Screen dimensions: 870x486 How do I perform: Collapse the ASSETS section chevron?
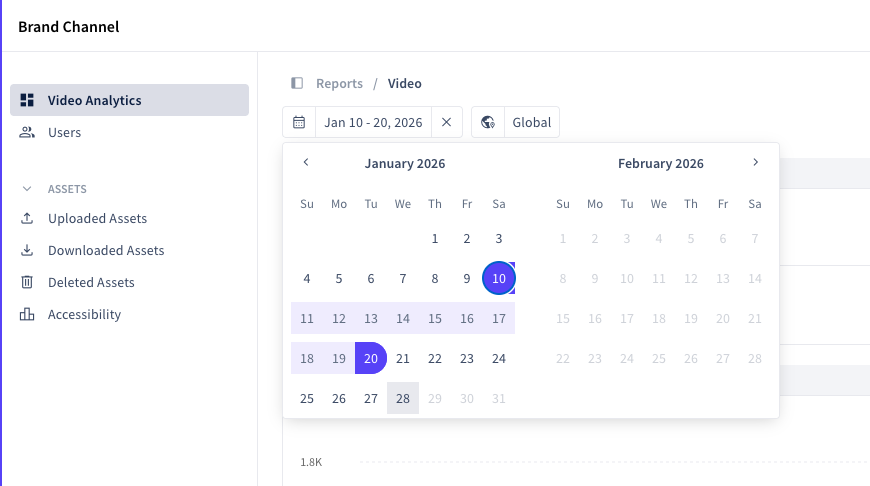pos(27,189)
